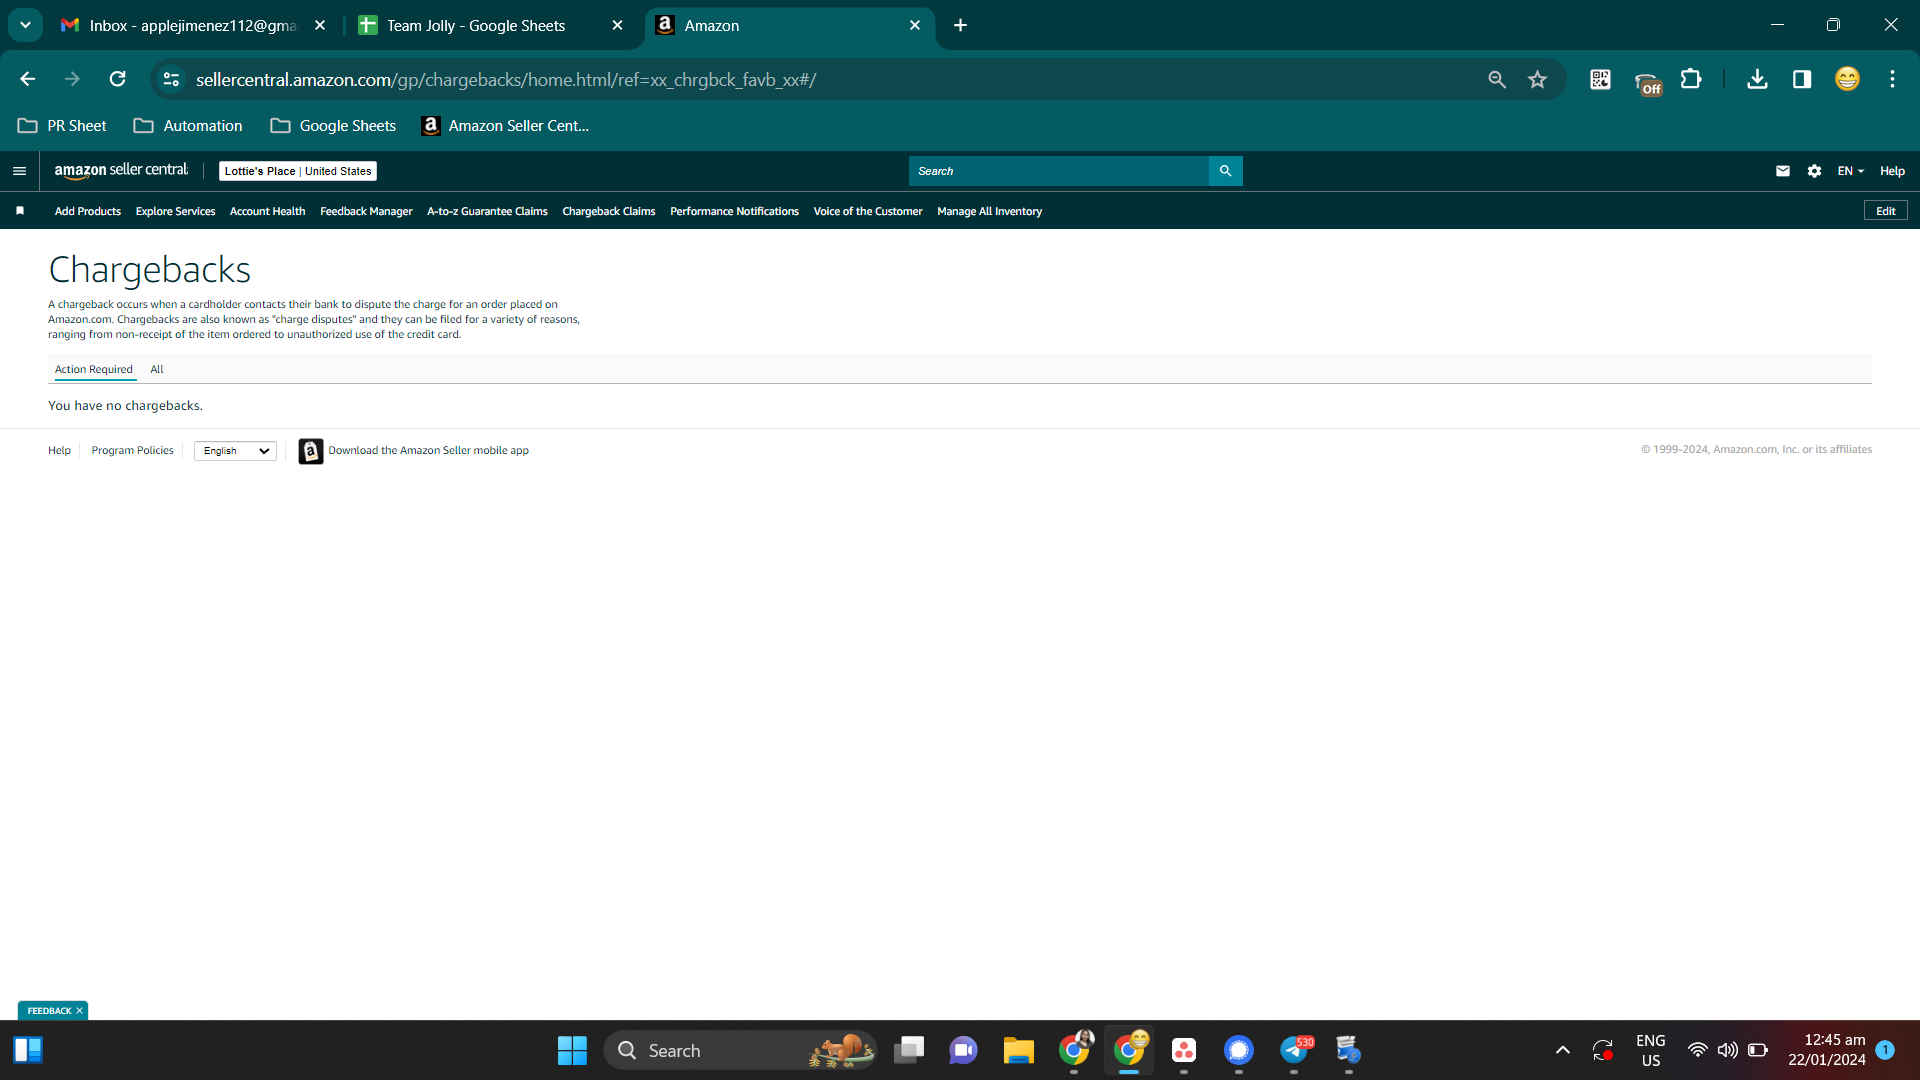1920x1080 pixels.
Task: Close the FEEDBACK tag
Action: point(79,1011)
